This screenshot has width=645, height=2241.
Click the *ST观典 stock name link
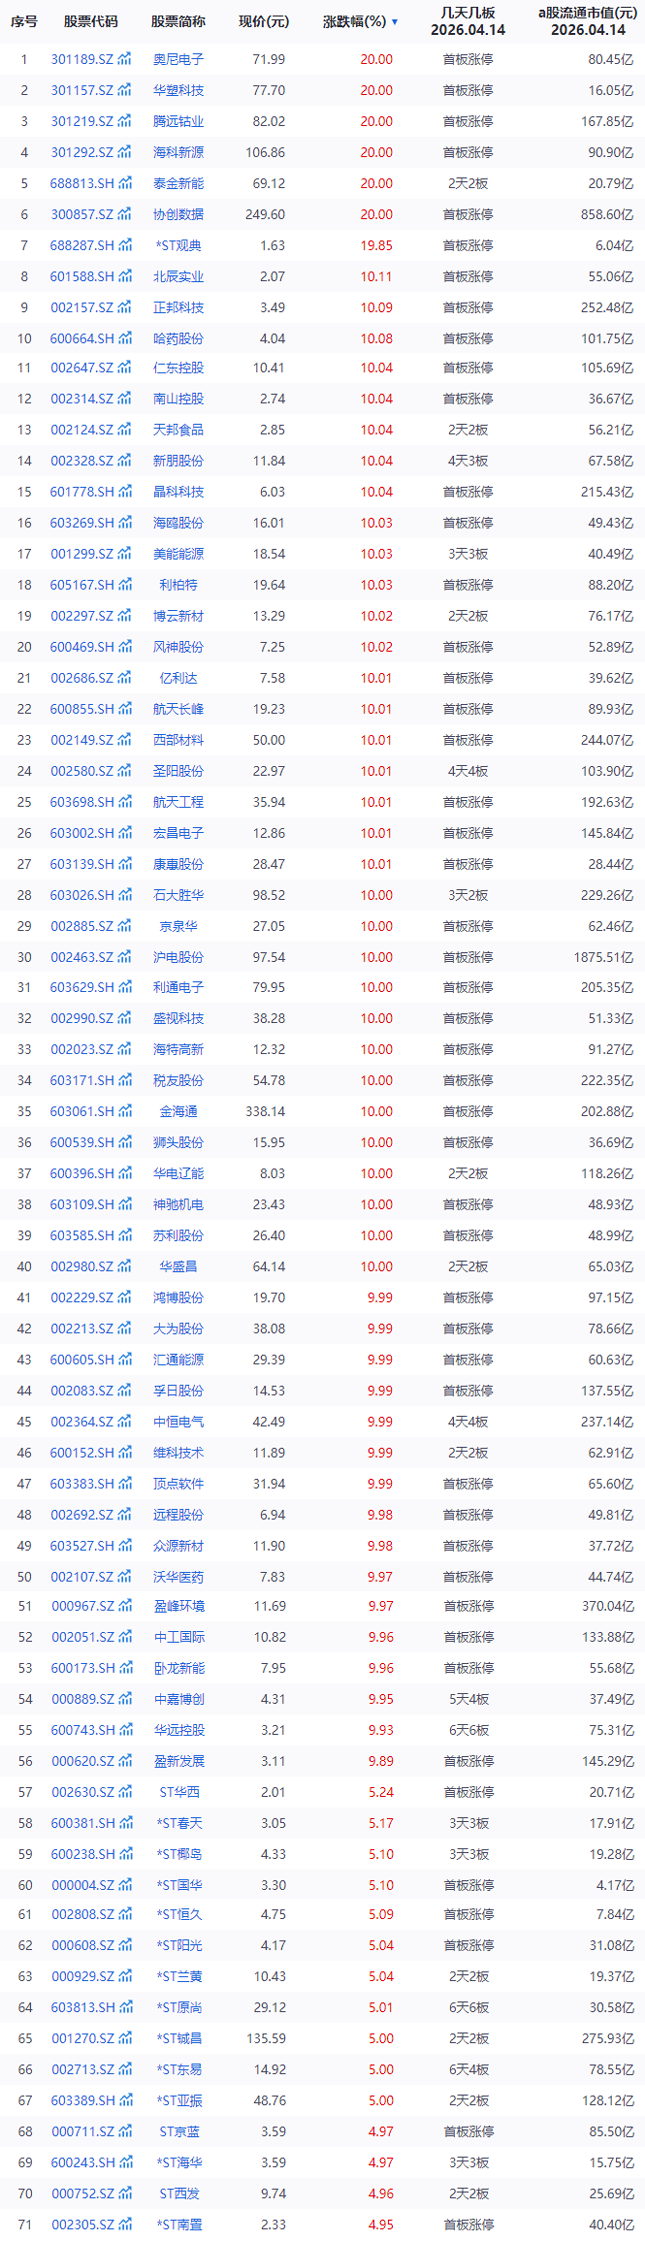(x=178, y=246)
